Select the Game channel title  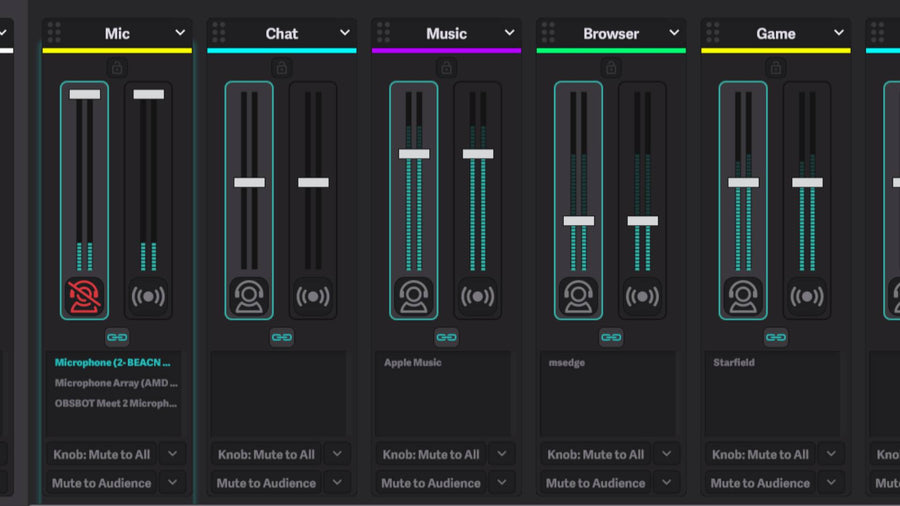pos(776,33)
